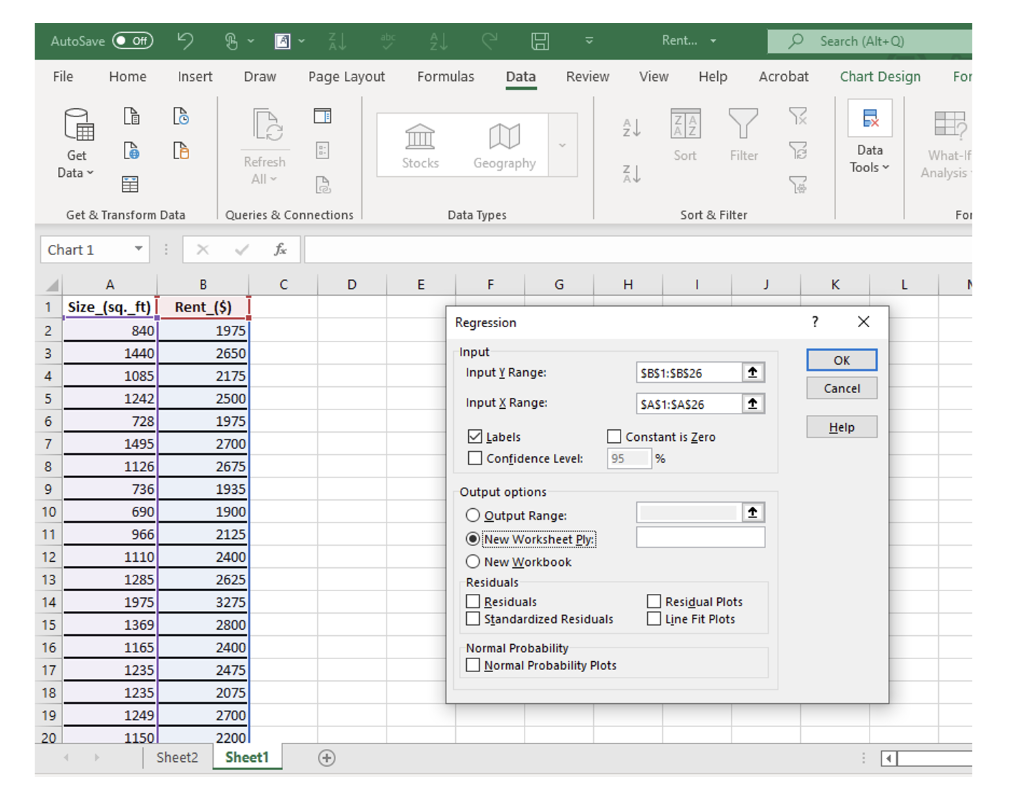This screenshot has height=802, width=1024.
Task: Select the Stocks data type
Action: coord(420,146)
